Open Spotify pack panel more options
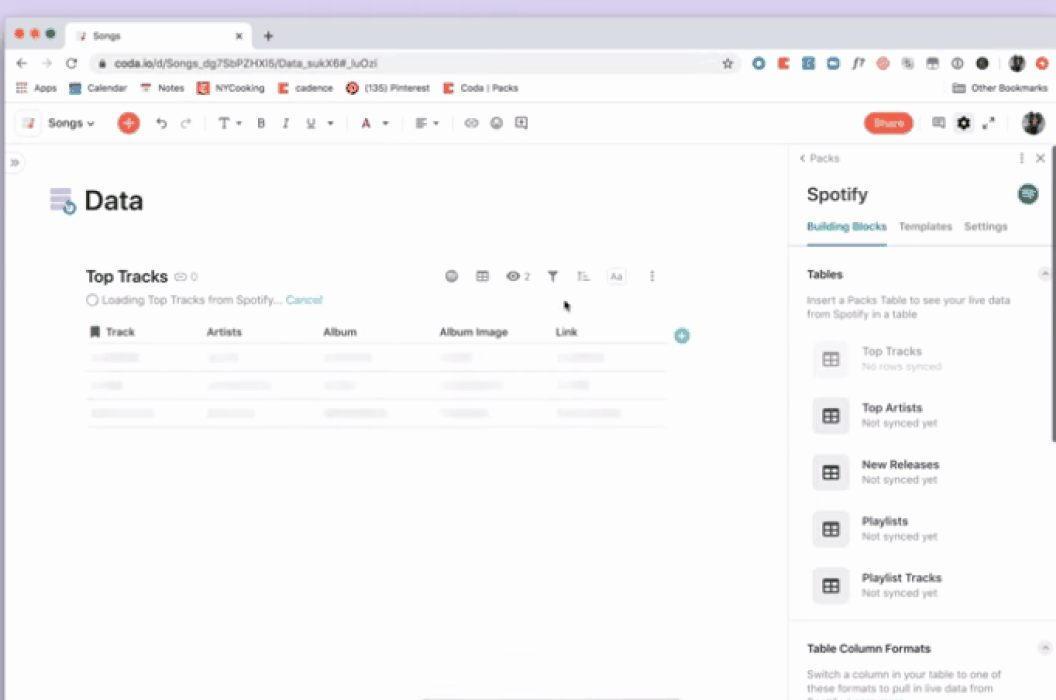 (1022, 158)
